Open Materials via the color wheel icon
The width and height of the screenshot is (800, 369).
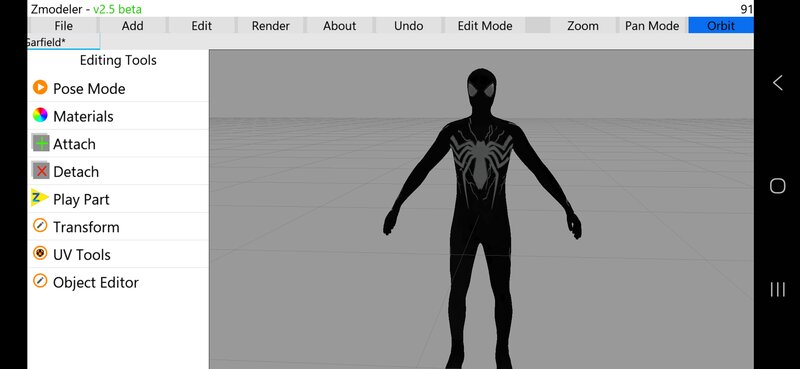coord(40,115)
